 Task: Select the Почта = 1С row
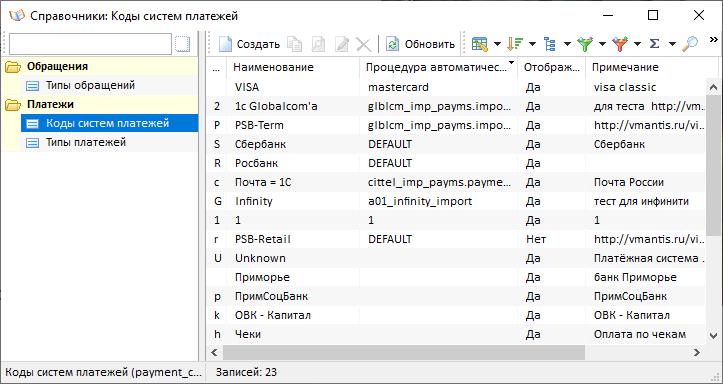(x=456, y=182)
